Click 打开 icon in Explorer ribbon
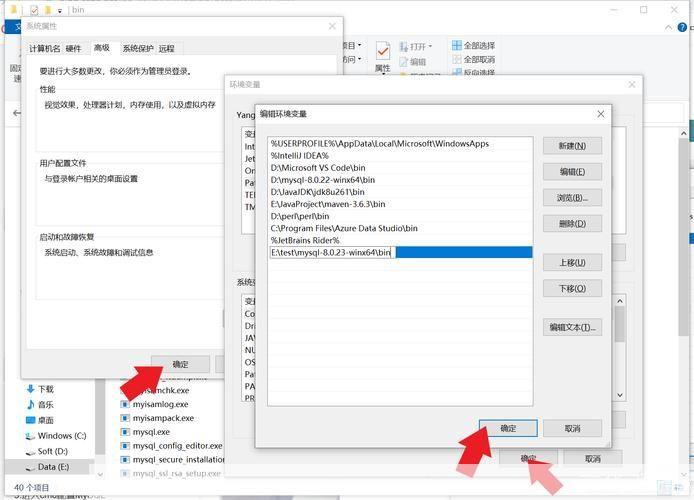This screenshot has width=694, height=500. [404, 46]
